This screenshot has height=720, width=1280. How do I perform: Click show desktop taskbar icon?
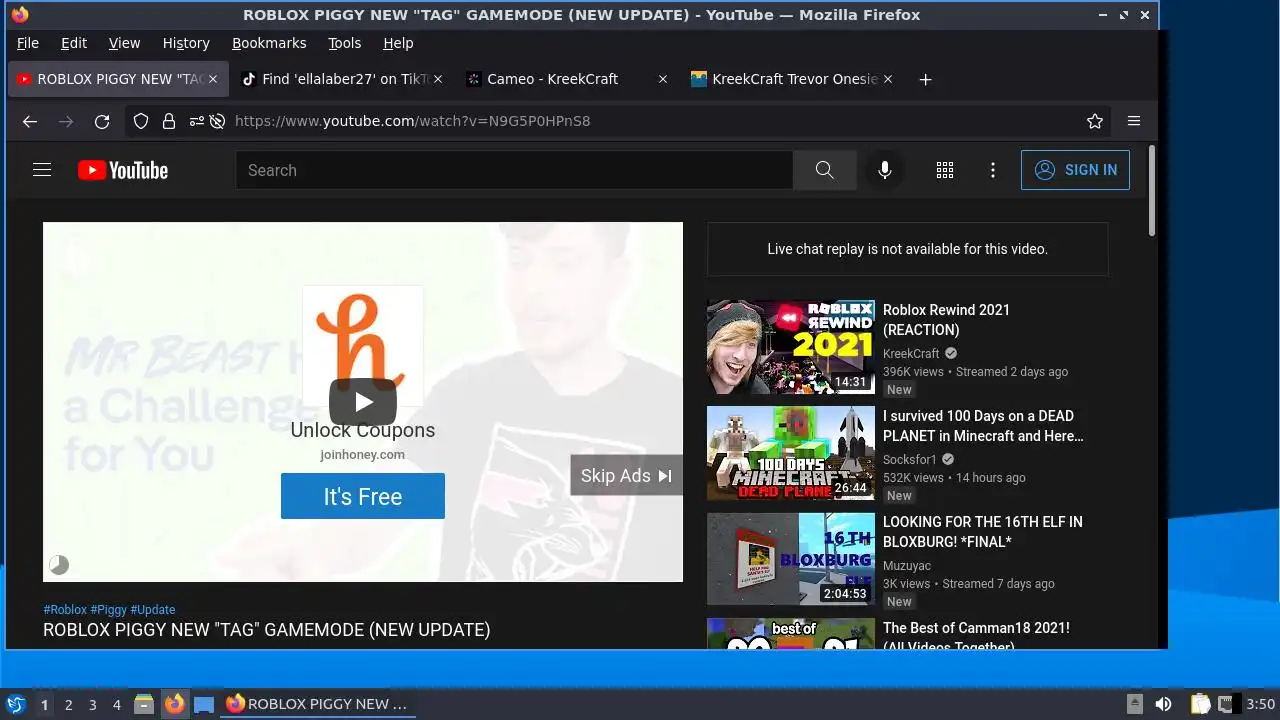204,704
